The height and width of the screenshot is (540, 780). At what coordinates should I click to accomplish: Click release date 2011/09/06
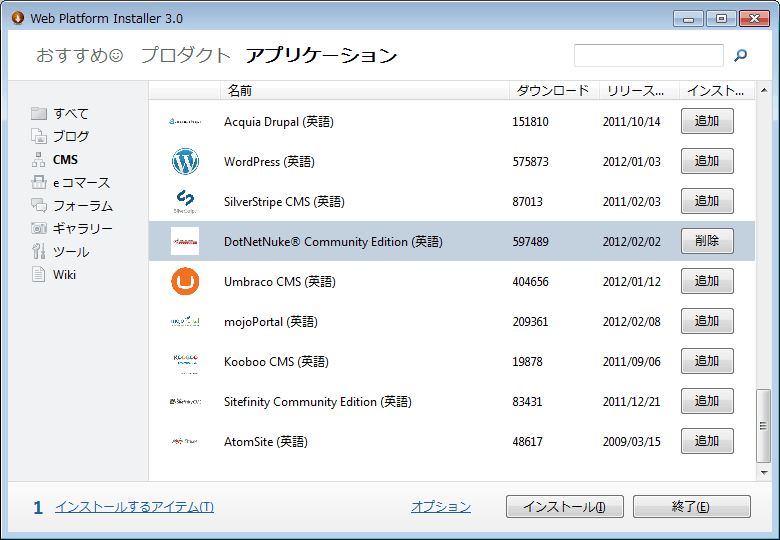(631, 361)
